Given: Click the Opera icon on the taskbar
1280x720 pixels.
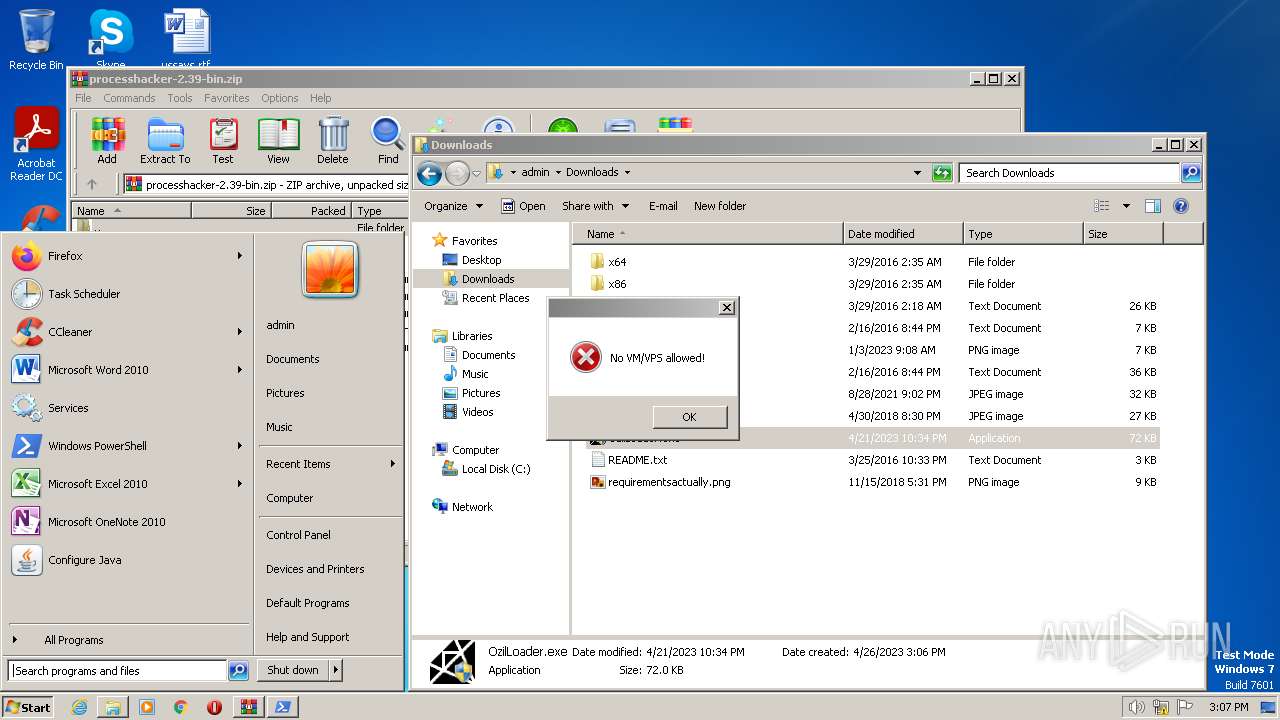Looking at the screenshot, I should pos(214,707).
